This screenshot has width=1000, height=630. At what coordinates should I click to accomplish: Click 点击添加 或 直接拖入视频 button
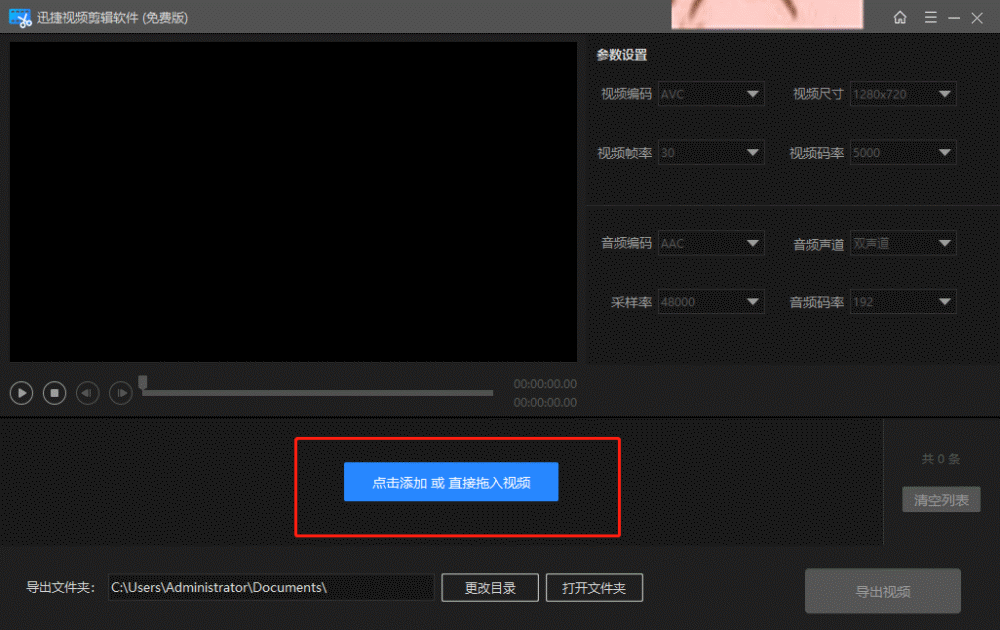point(451,482)
